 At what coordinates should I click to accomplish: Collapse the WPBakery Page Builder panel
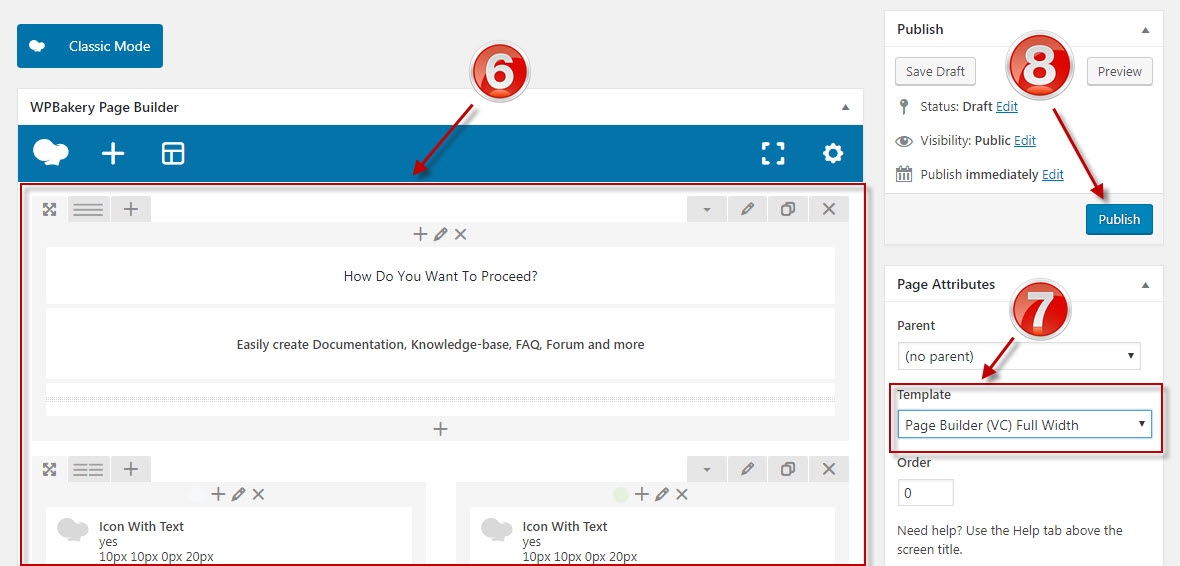pos(845,107)
